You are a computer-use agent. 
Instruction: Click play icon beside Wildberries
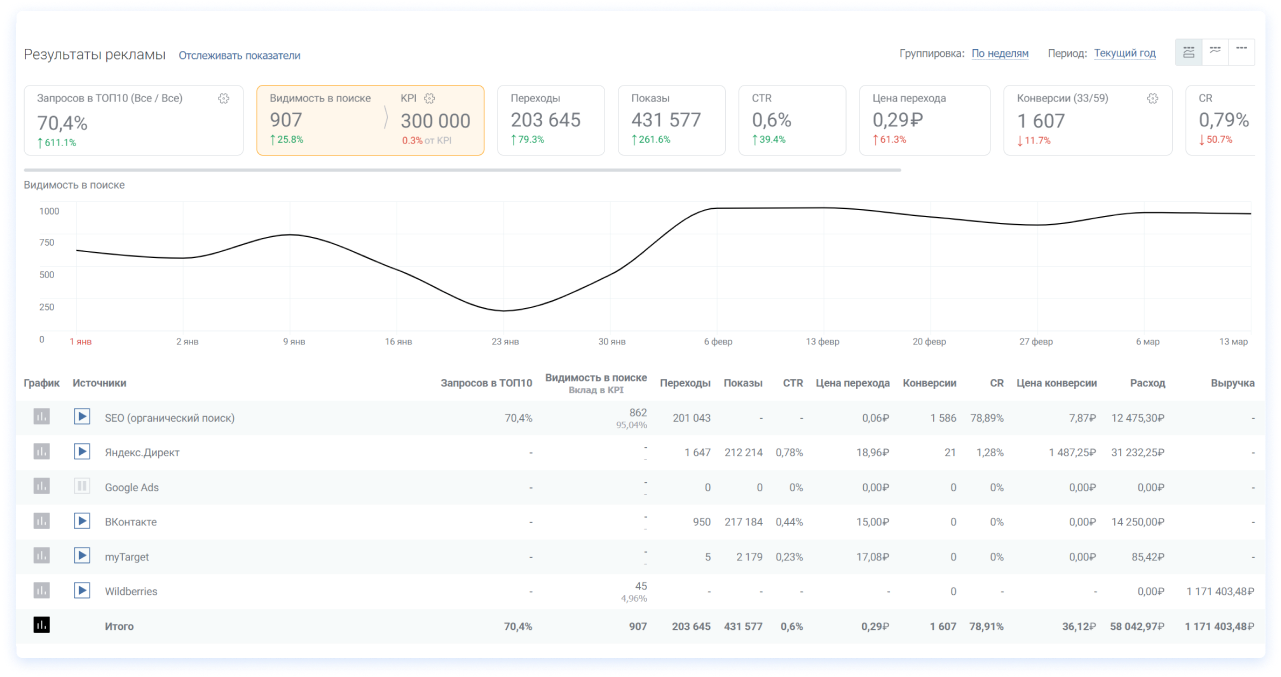coord(82,590)
